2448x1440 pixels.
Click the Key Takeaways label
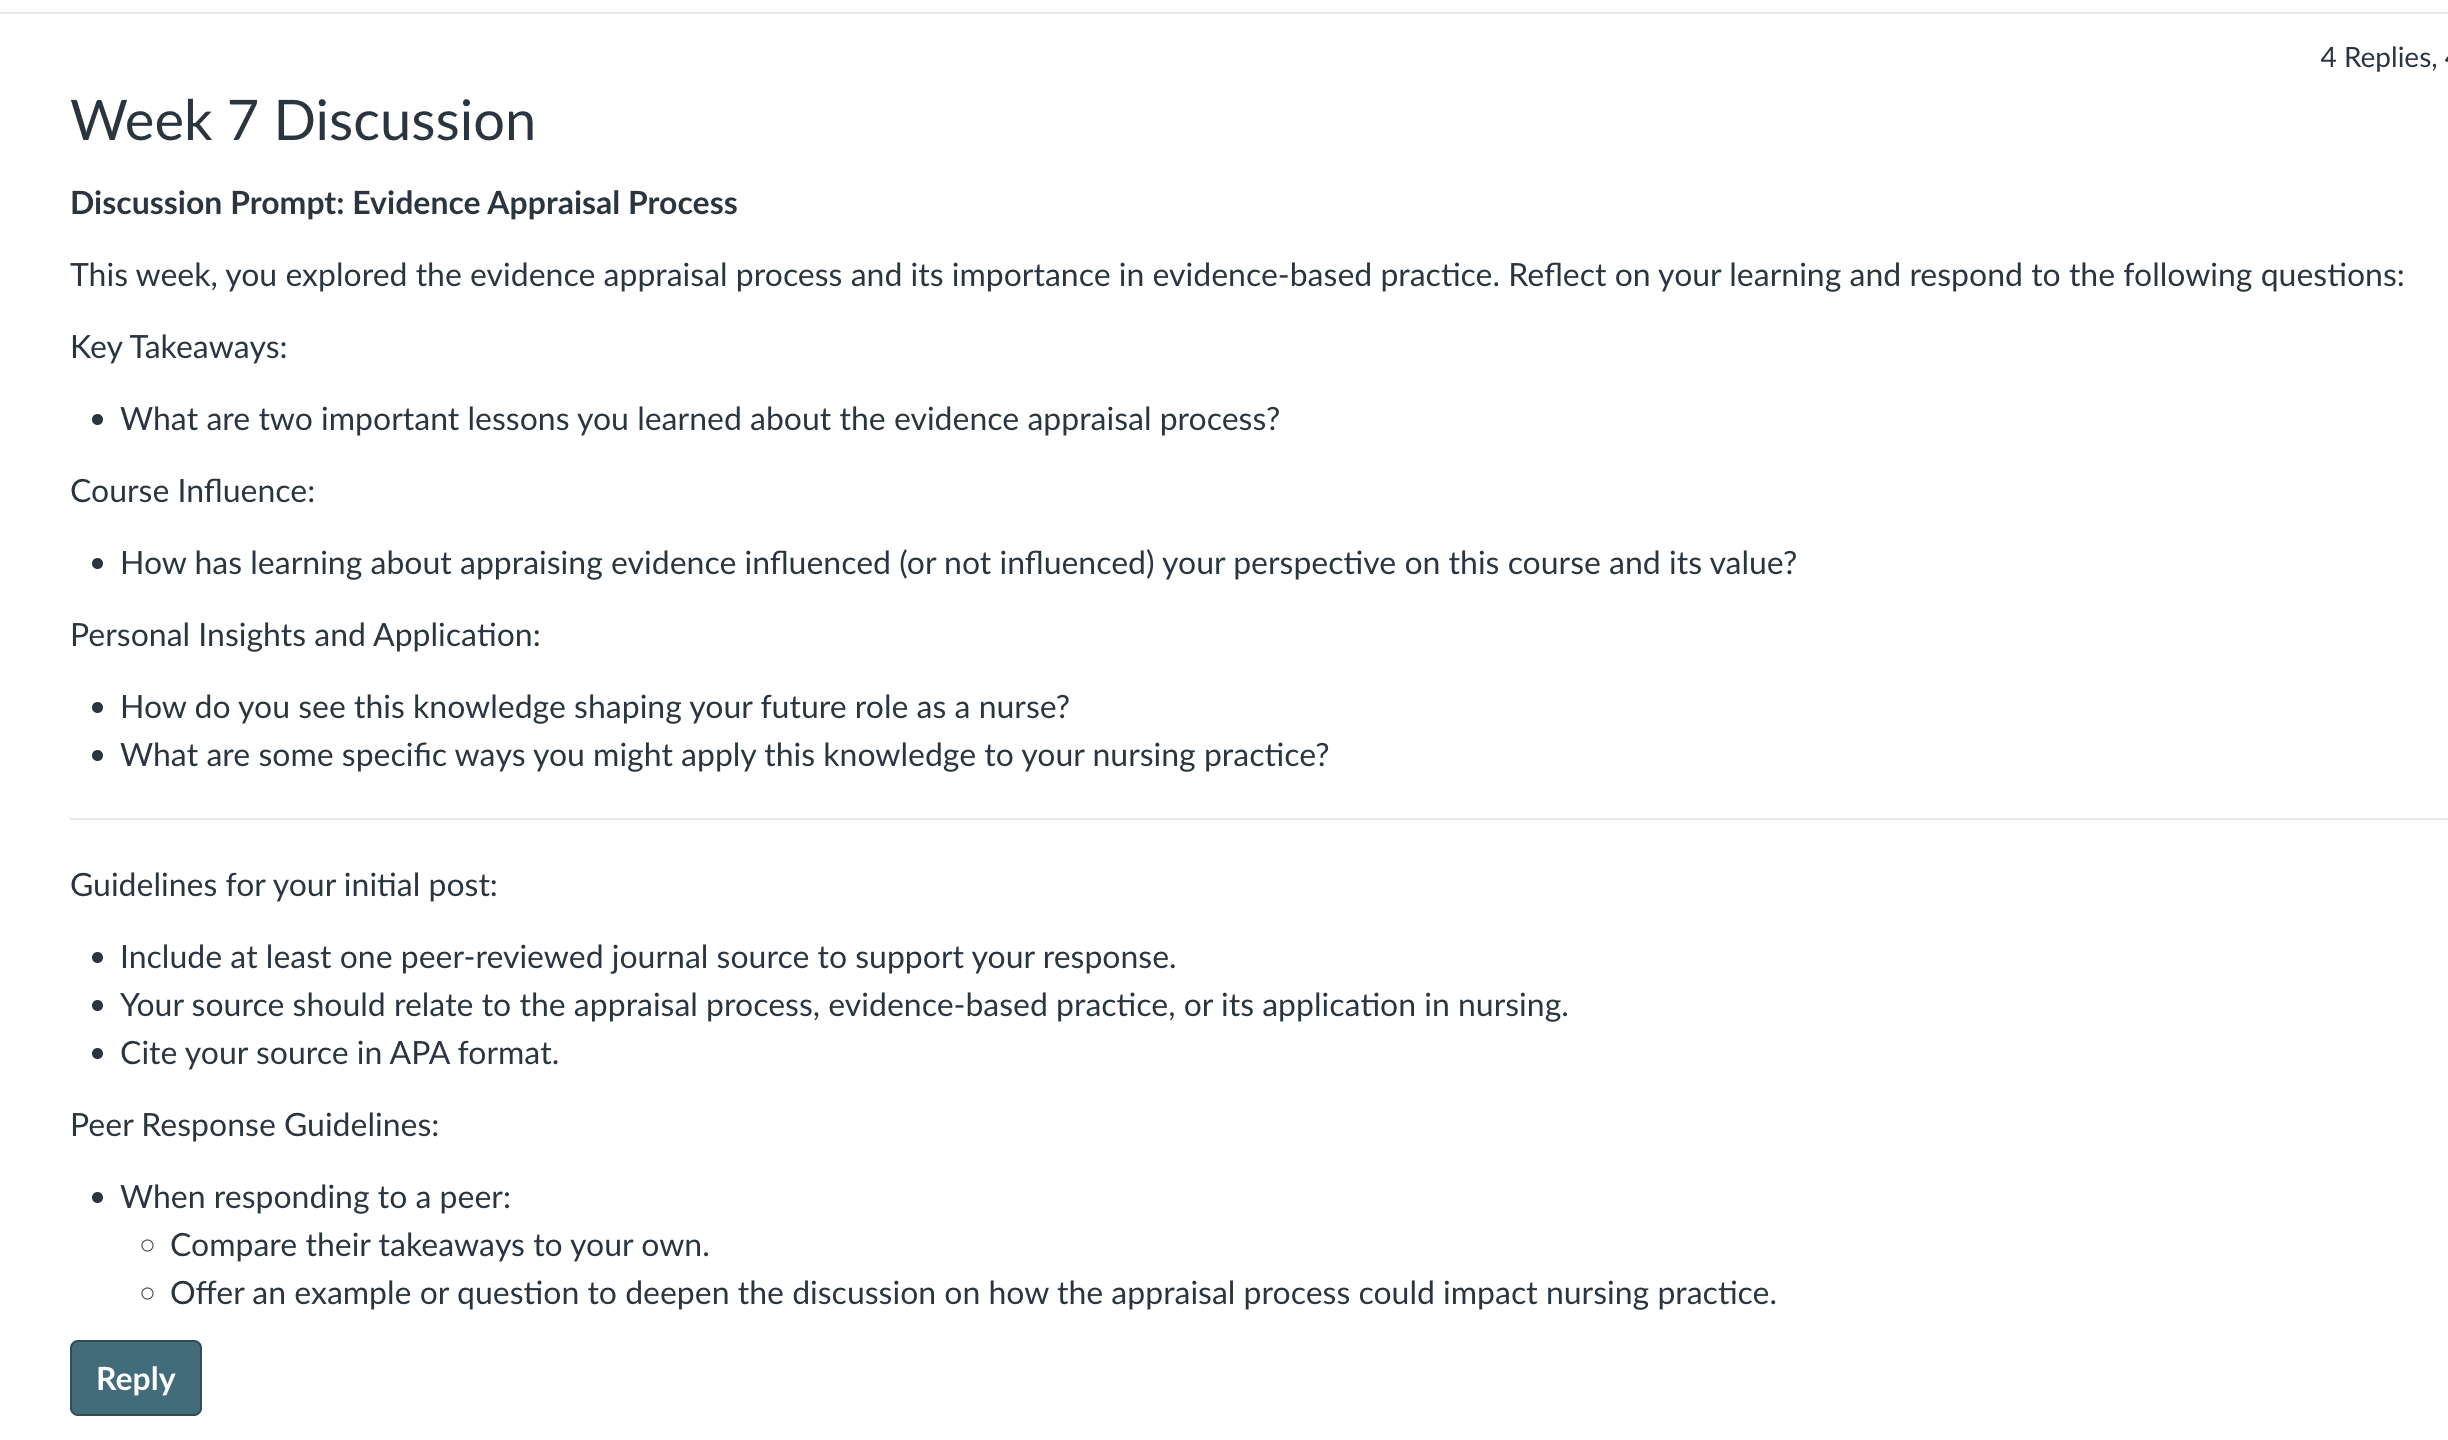(x=179, y=347)
